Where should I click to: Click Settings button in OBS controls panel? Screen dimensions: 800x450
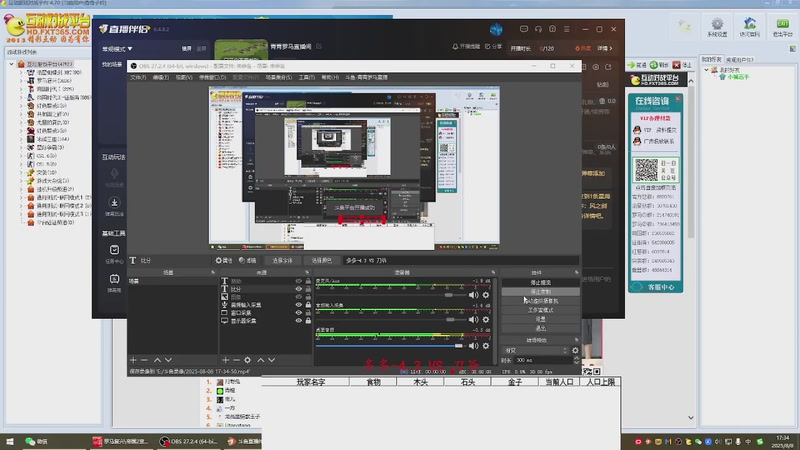point(540,319)
